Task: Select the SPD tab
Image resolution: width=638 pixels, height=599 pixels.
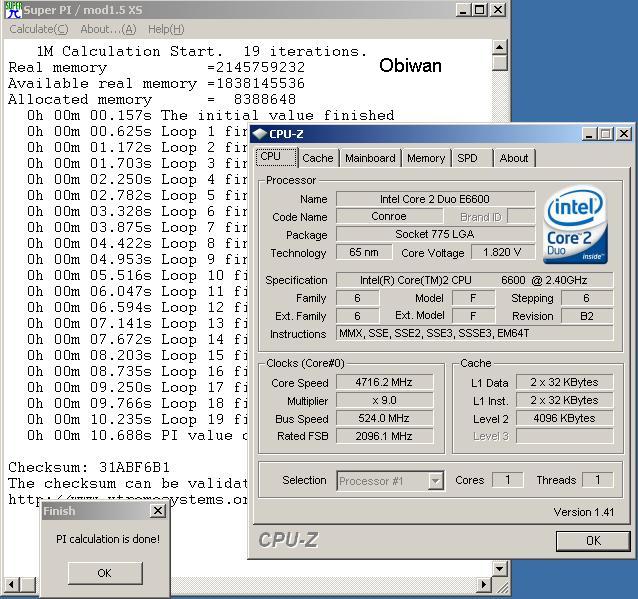Action: click(467, 158)
